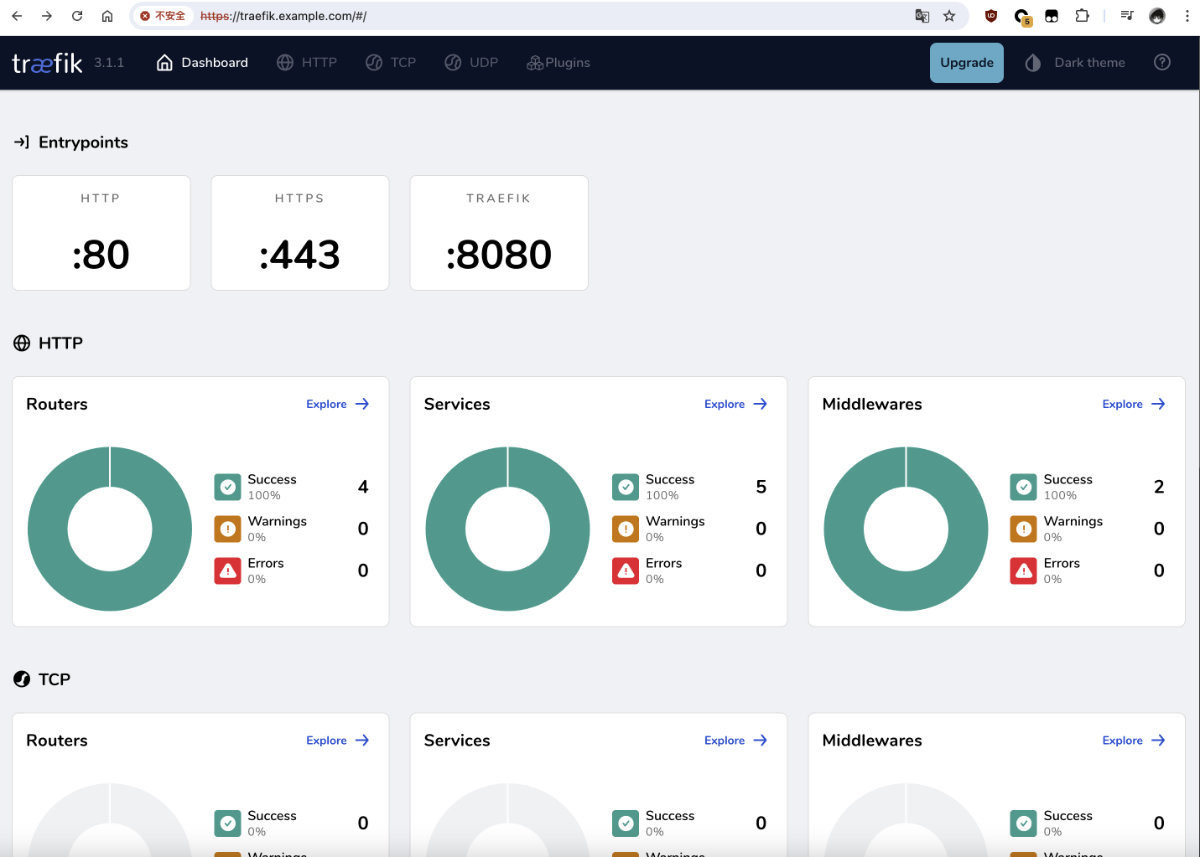Select the HTTP :80 entrypoint card
The width and height of the screenshot is (1200, 857).
tap(101, 233)
